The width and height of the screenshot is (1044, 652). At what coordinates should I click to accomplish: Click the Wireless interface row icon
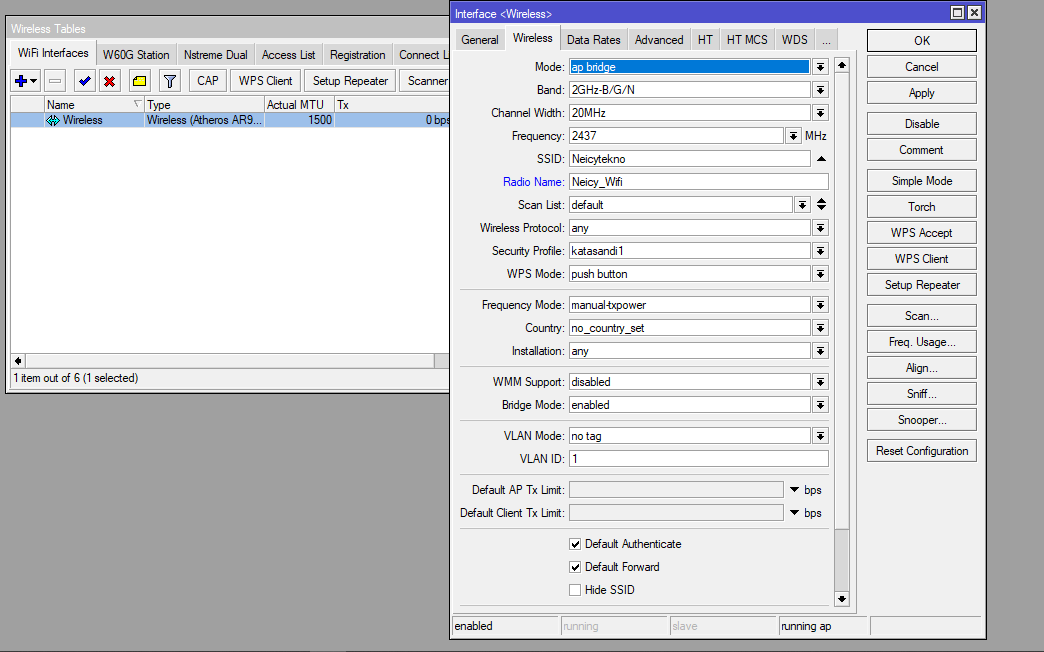click(53, 121)
